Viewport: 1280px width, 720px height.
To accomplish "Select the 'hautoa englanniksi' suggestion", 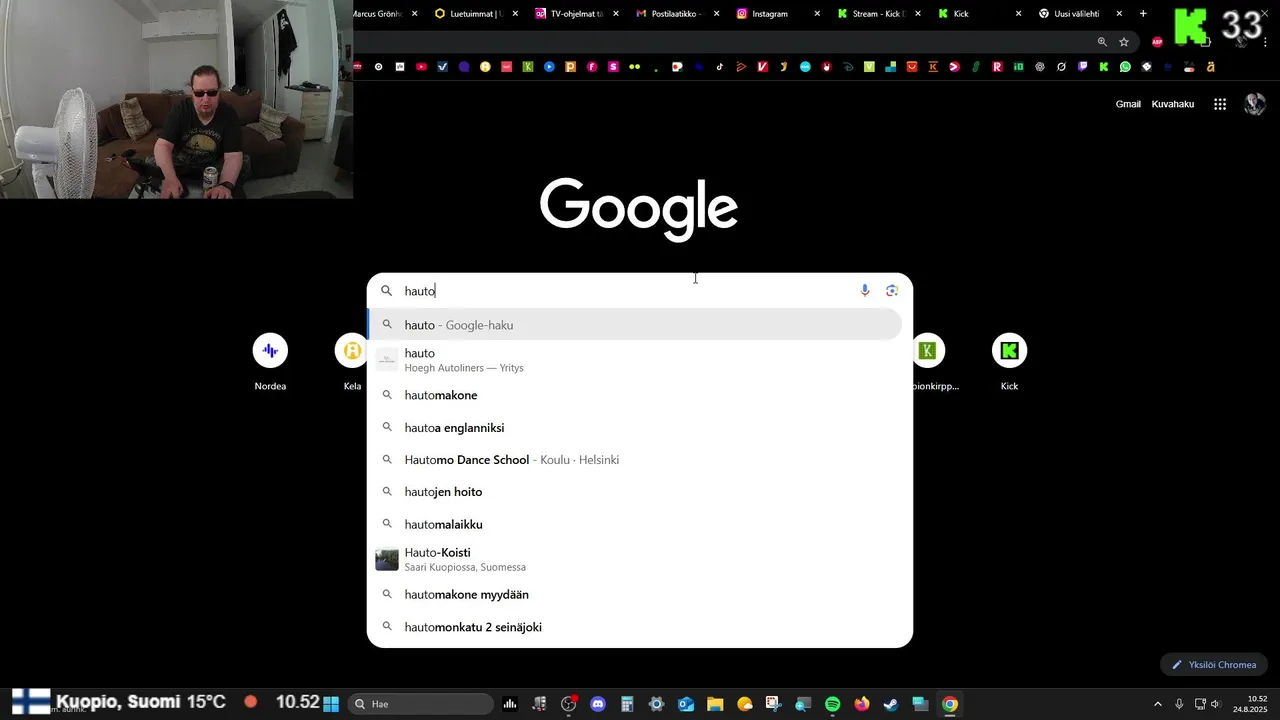I will coord(635,428).
